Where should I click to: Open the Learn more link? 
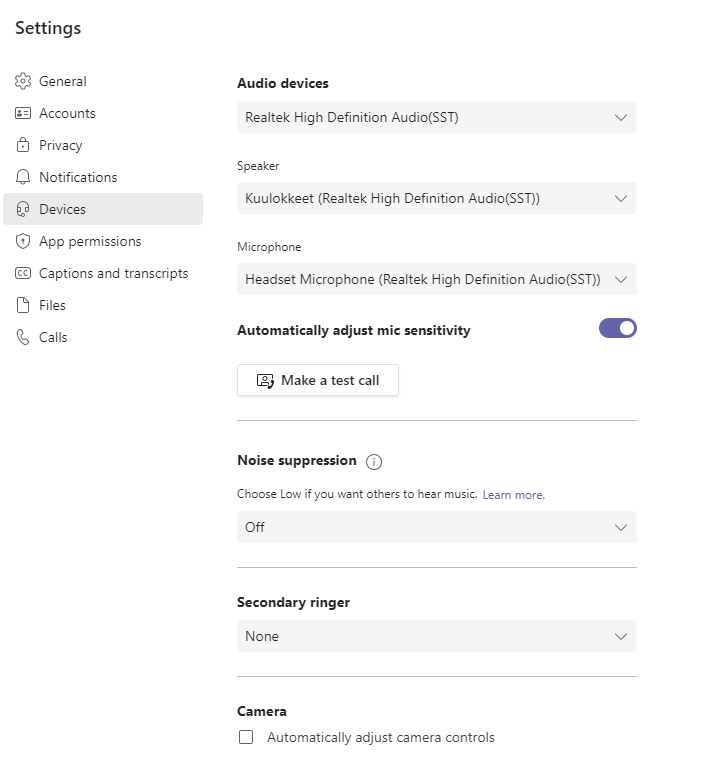point(513,495)
